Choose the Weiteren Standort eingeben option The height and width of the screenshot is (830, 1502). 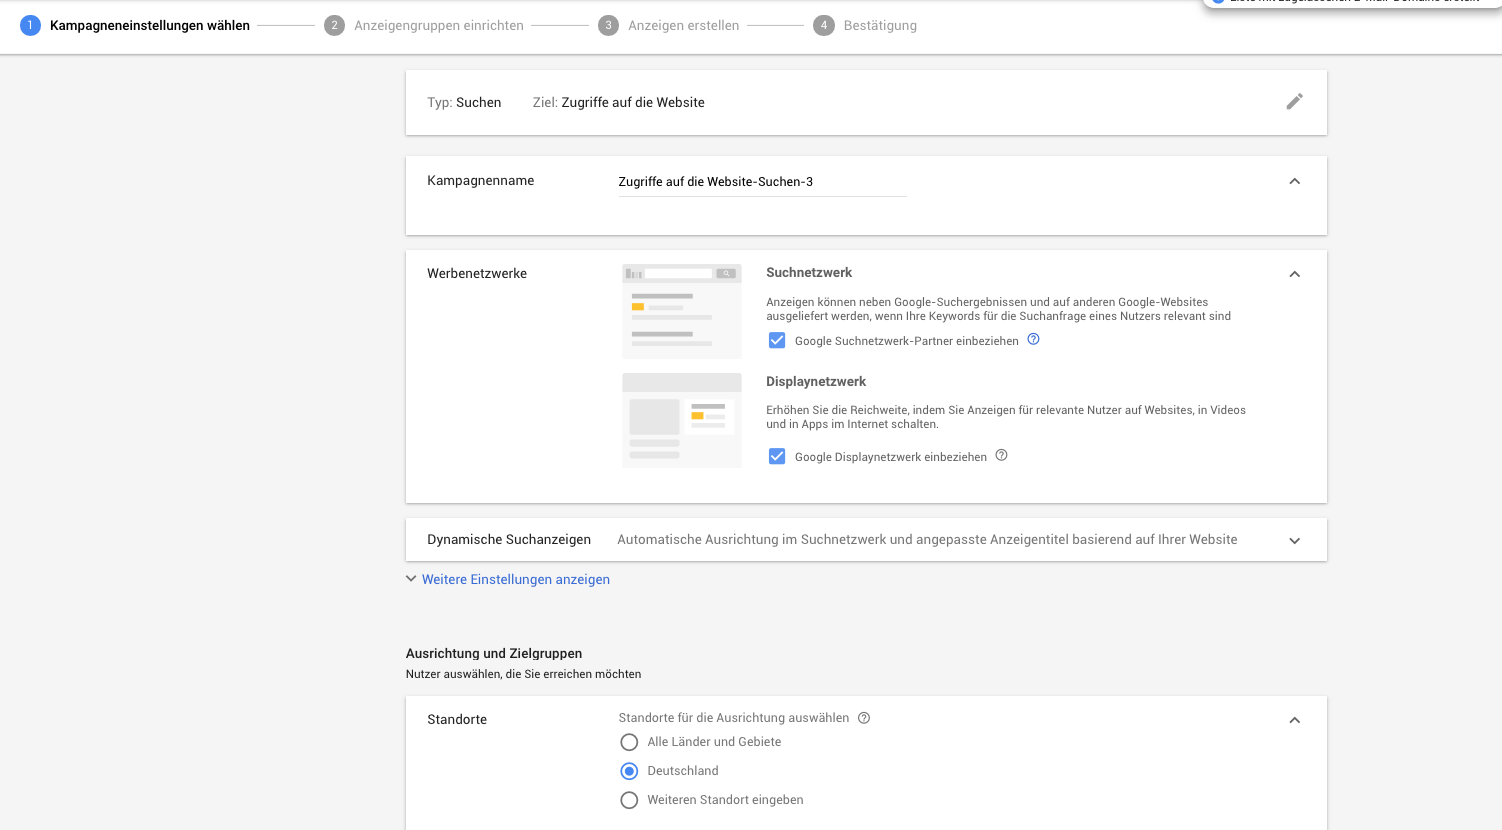pyautogui.click(x=629, y=800)
